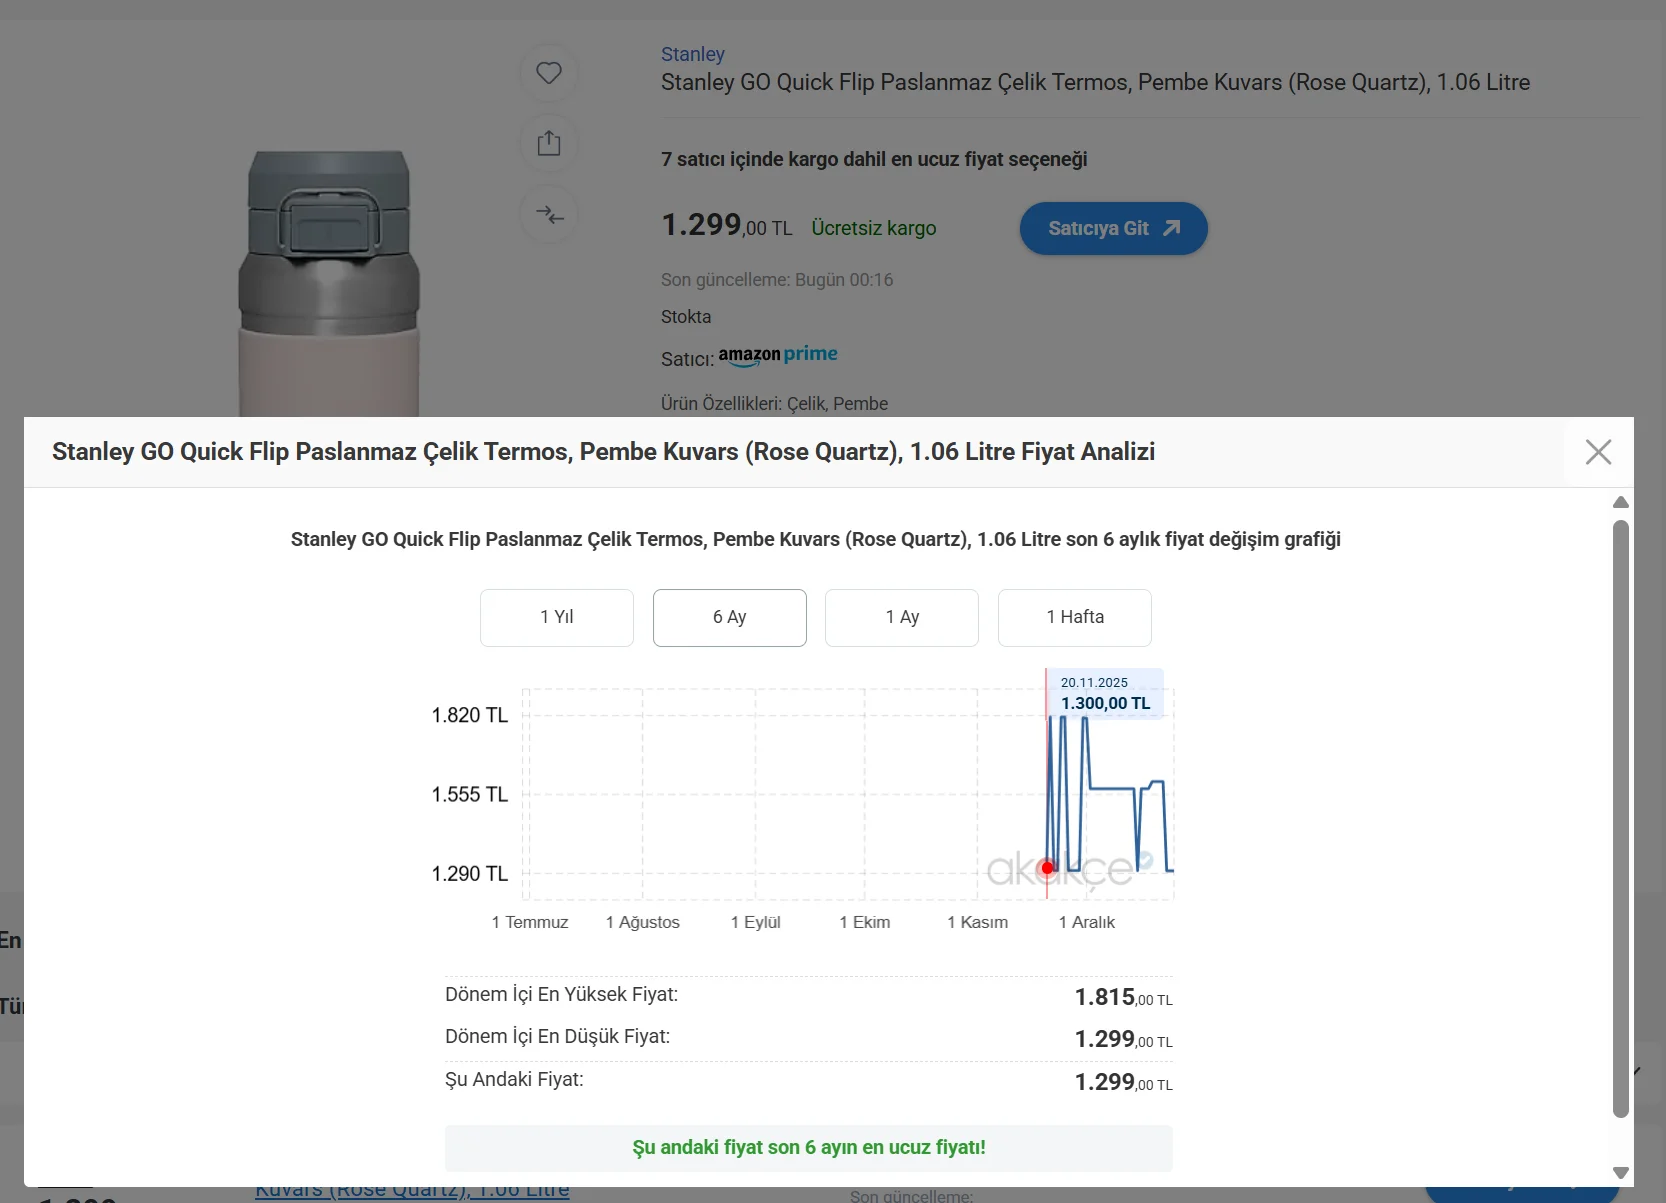
Task: Click the Amazon Prime seller logo
Action: click(777, 355)
